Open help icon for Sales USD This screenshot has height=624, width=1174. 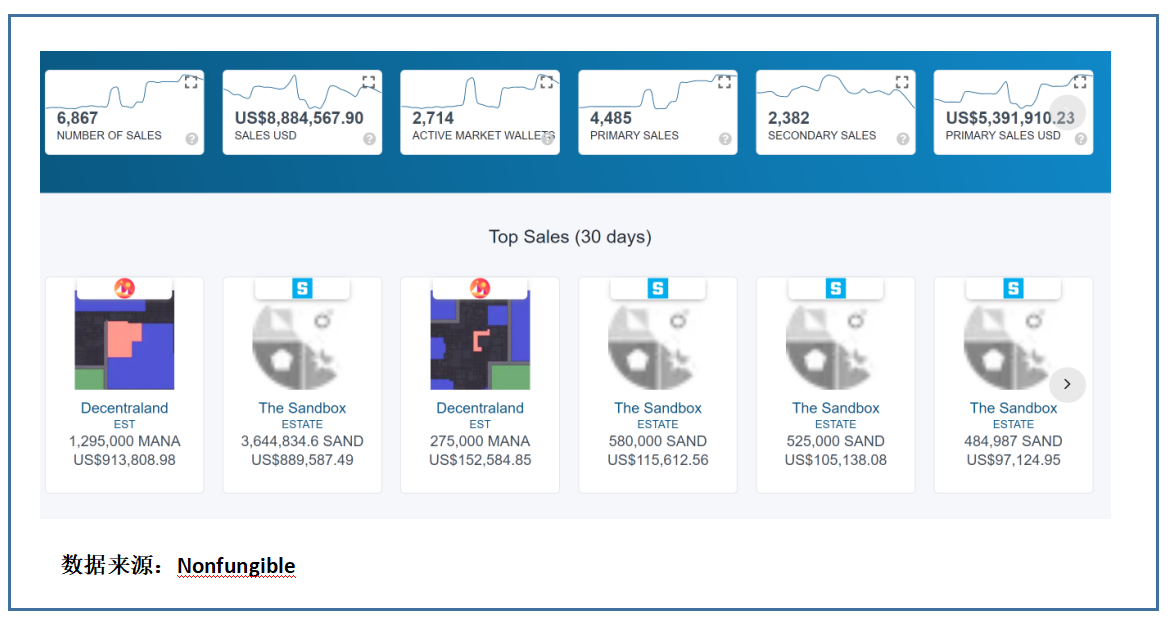(369, 139)
